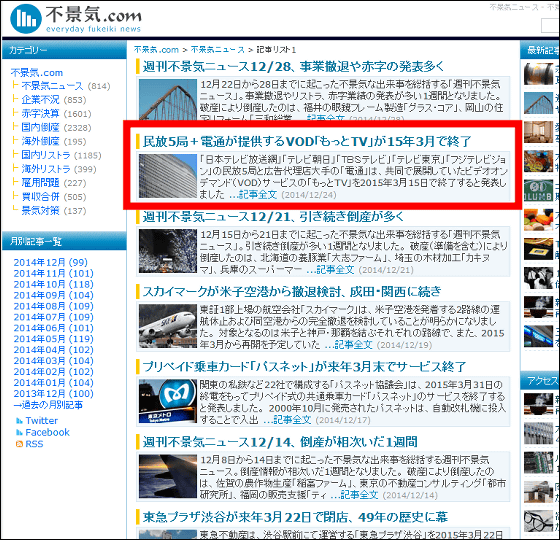Screen dimensions: 560x540
Task: Open スカイマーク 米子空港 headline
Action: click(292, 291)
